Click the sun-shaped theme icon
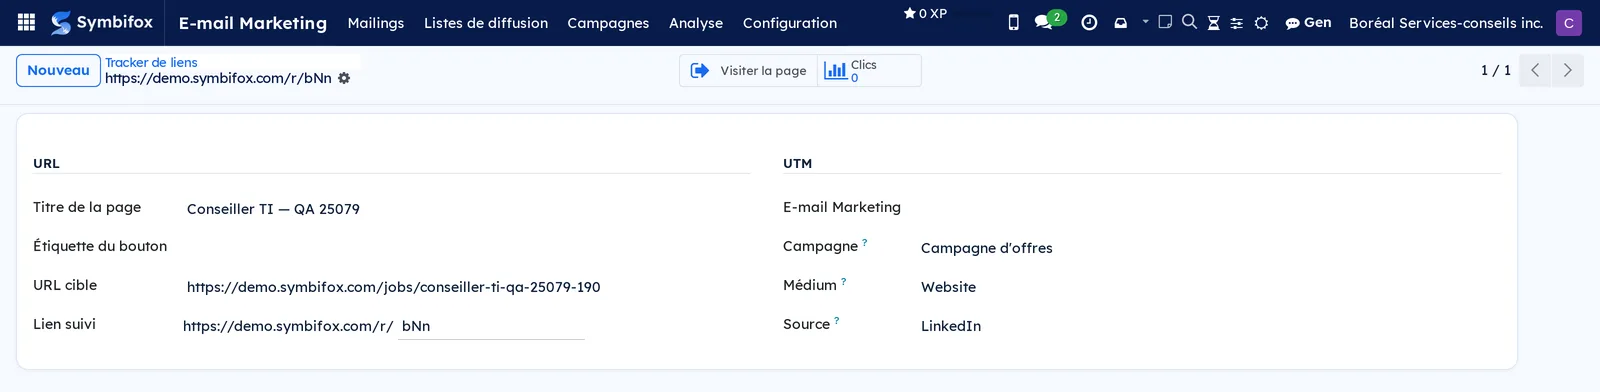The height and width of the screenshot is (392, 1600). click(x=1261, y=22)
